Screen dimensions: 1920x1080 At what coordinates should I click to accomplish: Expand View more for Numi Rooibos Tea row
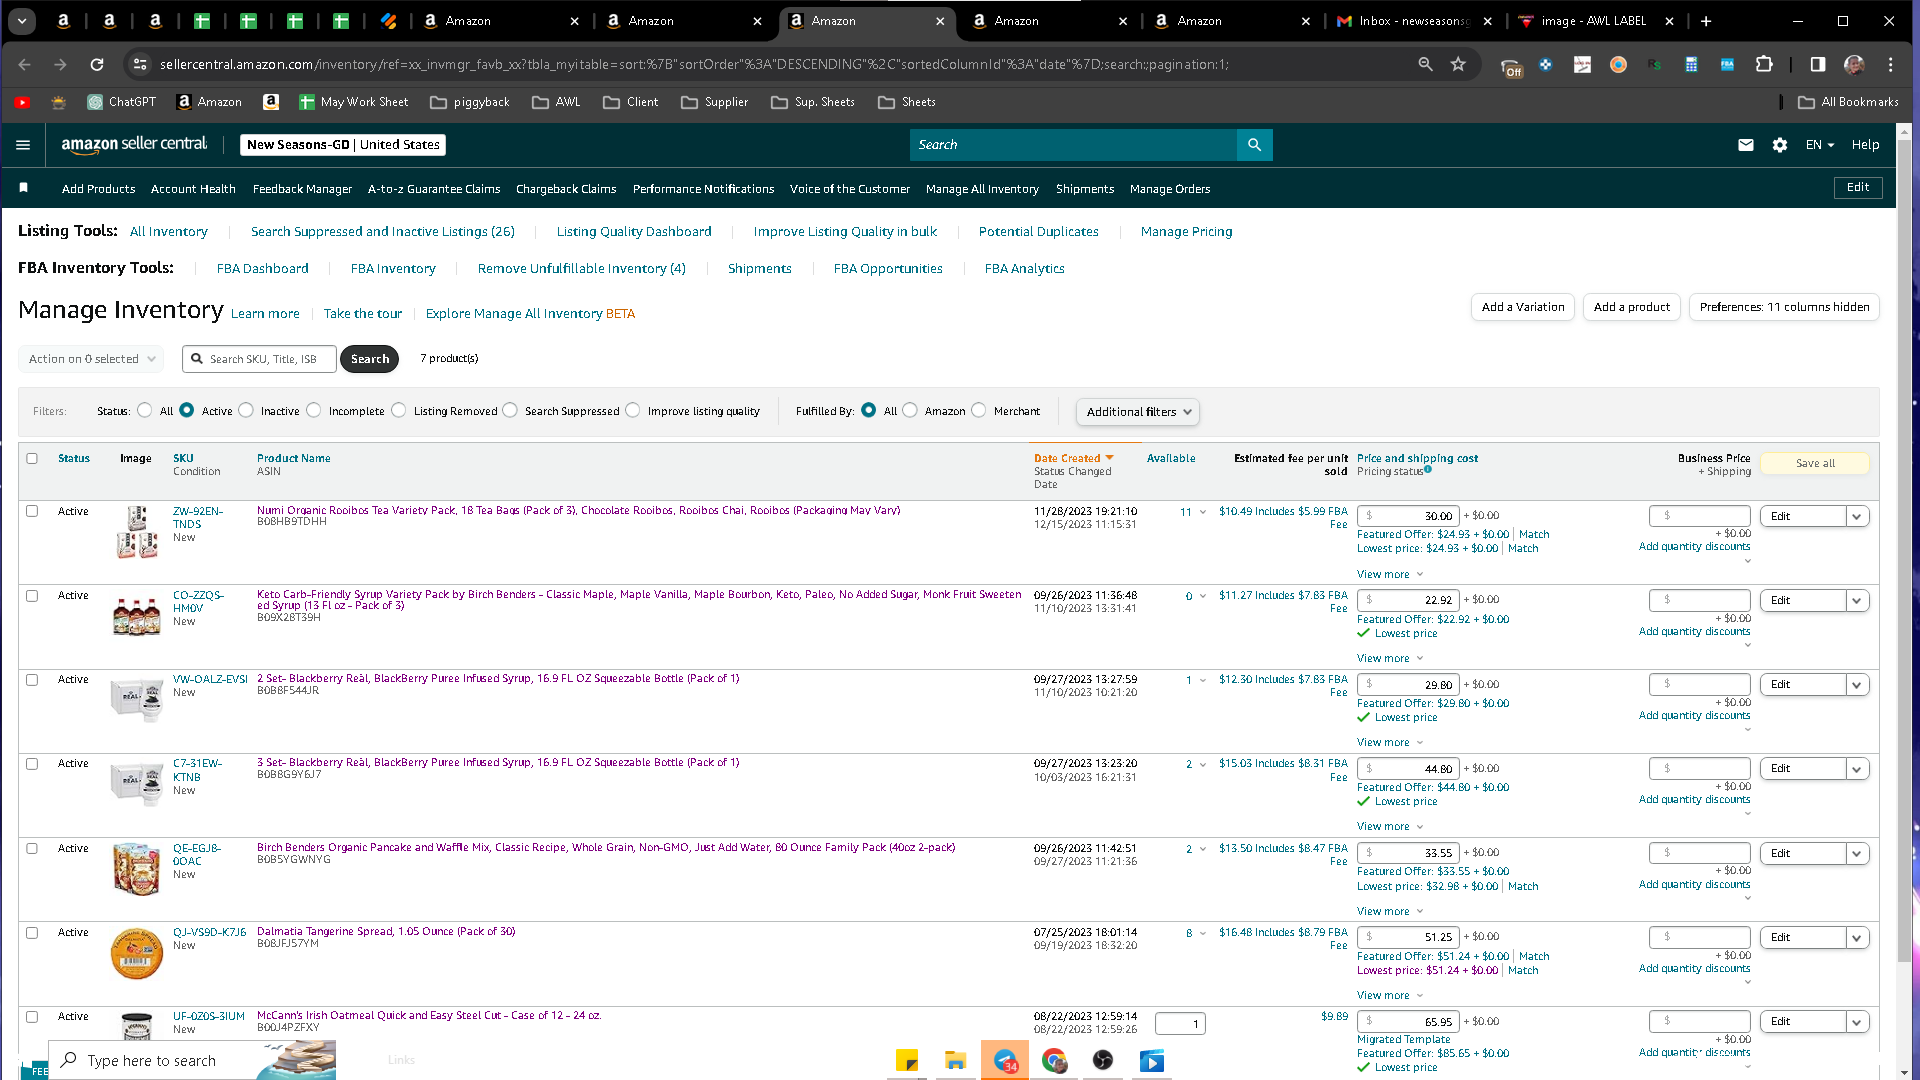[x=1390, y=575]
